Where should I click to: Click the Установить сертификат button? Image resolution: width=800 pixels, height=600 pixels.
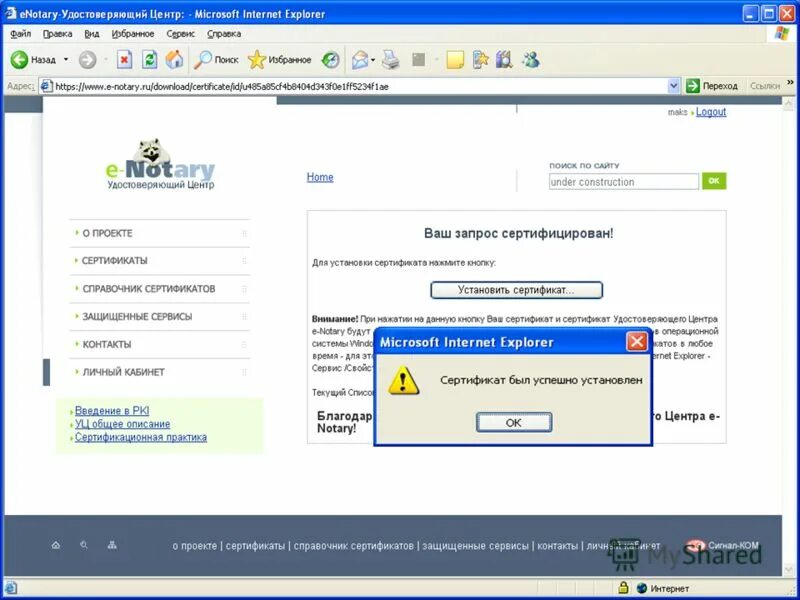tap(516, 290)
